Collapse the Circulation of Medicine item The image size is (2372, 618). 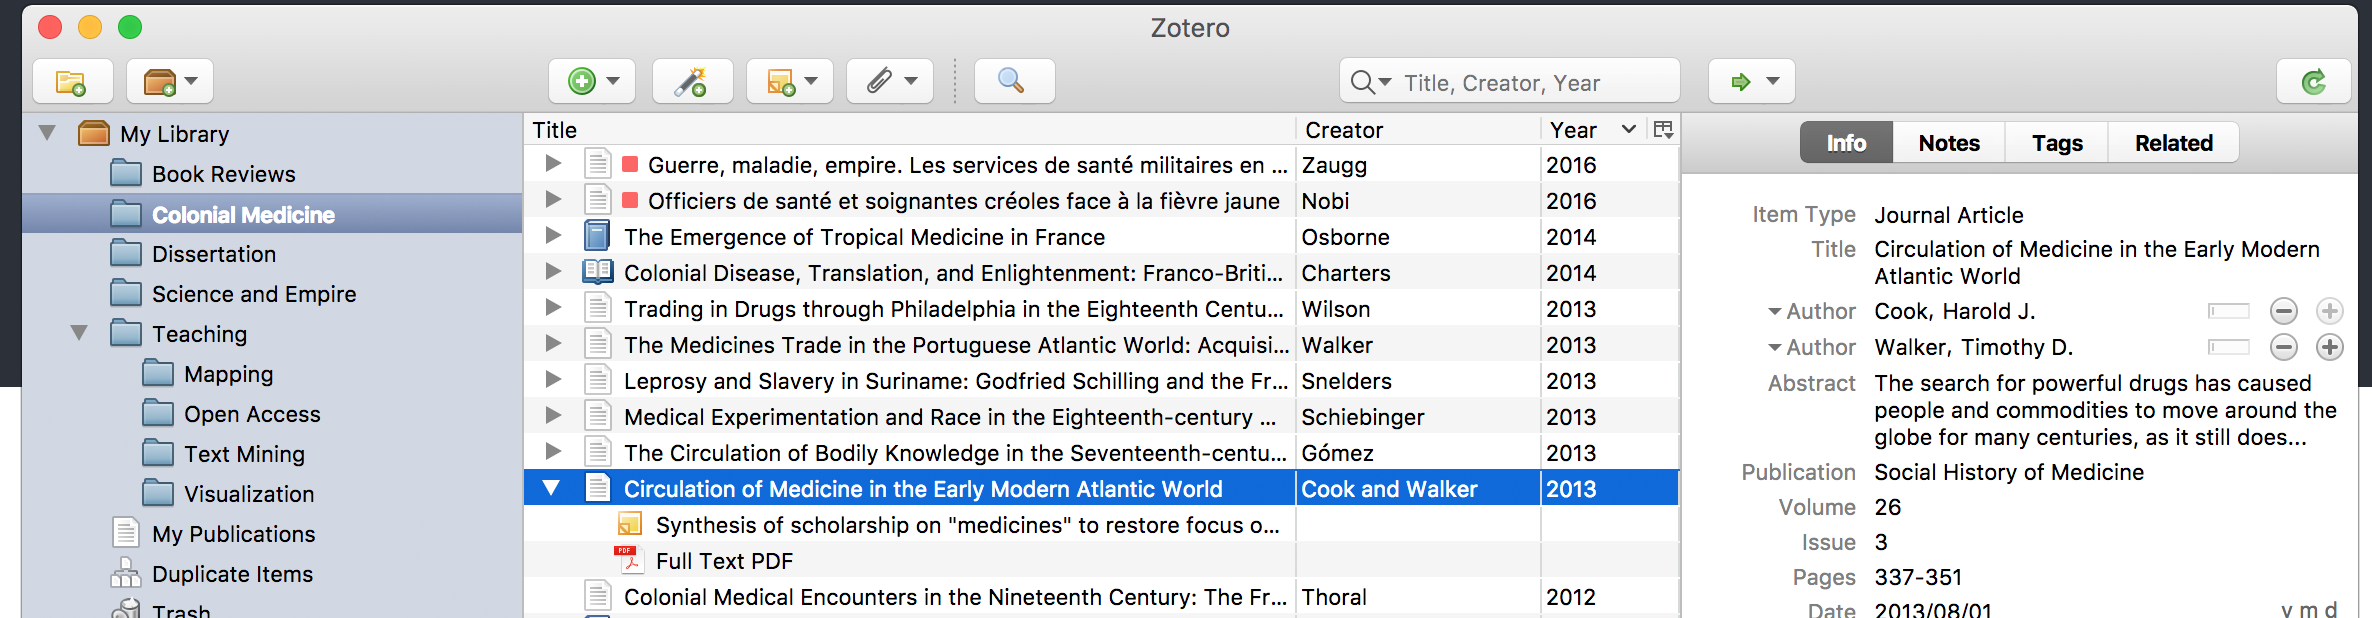point(551,488)
